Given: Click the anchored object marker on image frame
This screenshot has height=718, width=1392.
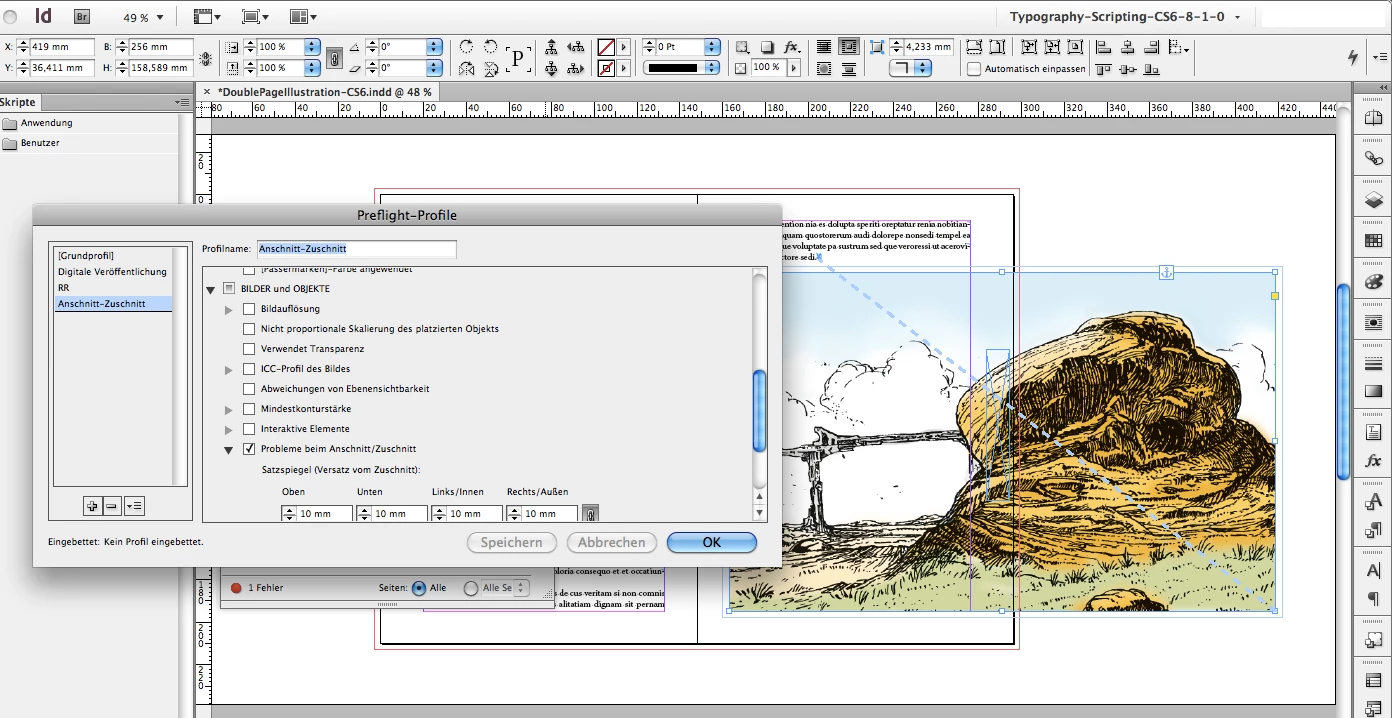Looking at the screenshot, I should coord(1166,272).
